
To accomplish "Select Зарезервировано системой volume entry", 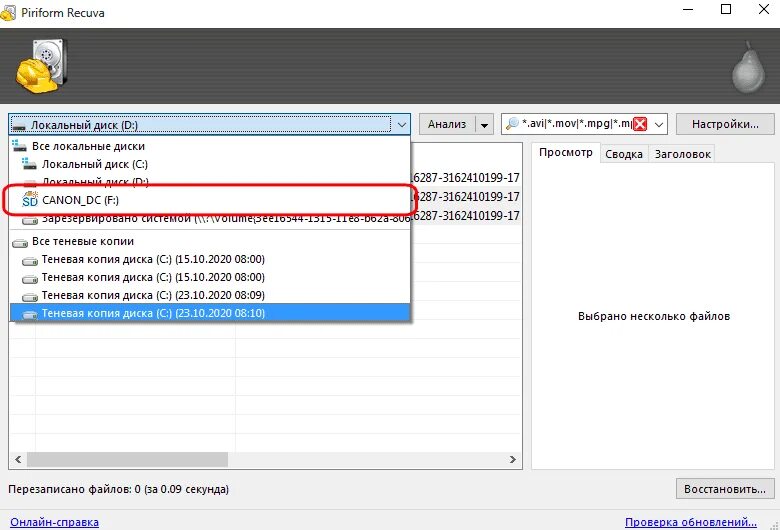I will [209, 219].
